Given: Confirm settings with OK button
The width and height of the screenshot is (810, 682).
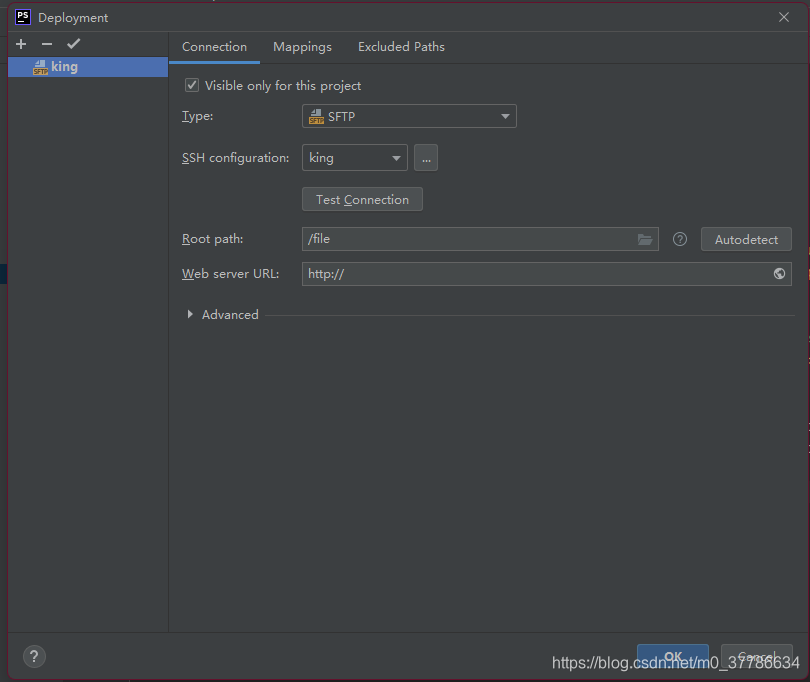Looking at the screenshot, I should [673, 657].
